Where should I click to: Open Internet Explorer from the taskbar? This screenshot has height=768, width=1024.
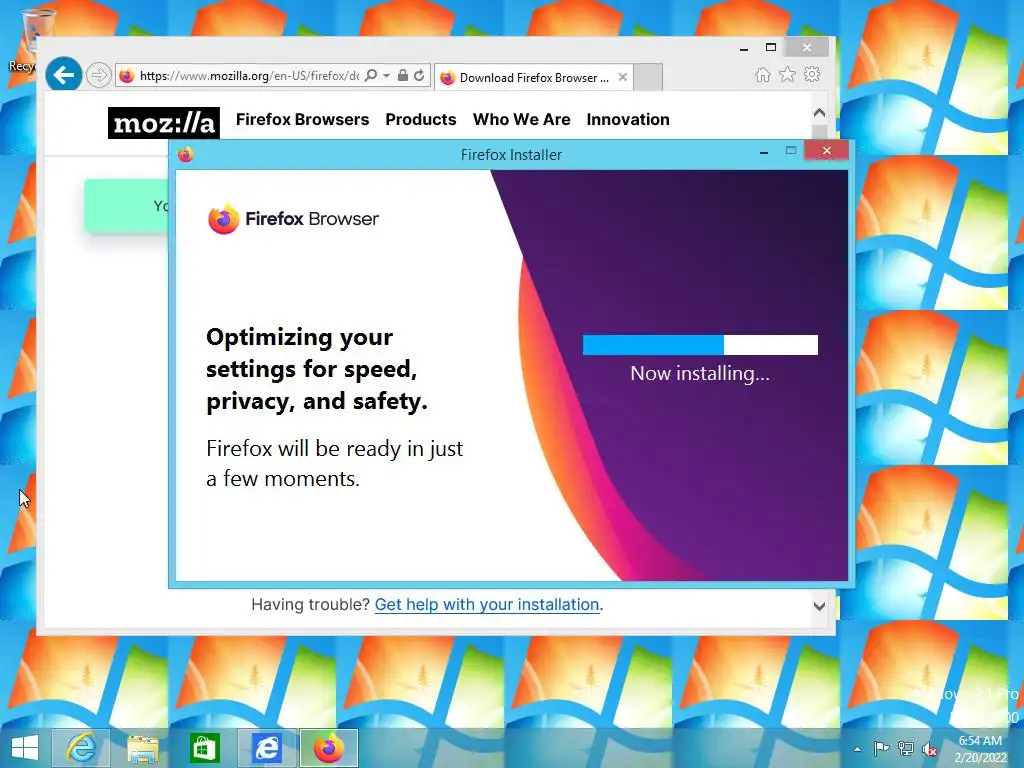(x=81, y=748)
